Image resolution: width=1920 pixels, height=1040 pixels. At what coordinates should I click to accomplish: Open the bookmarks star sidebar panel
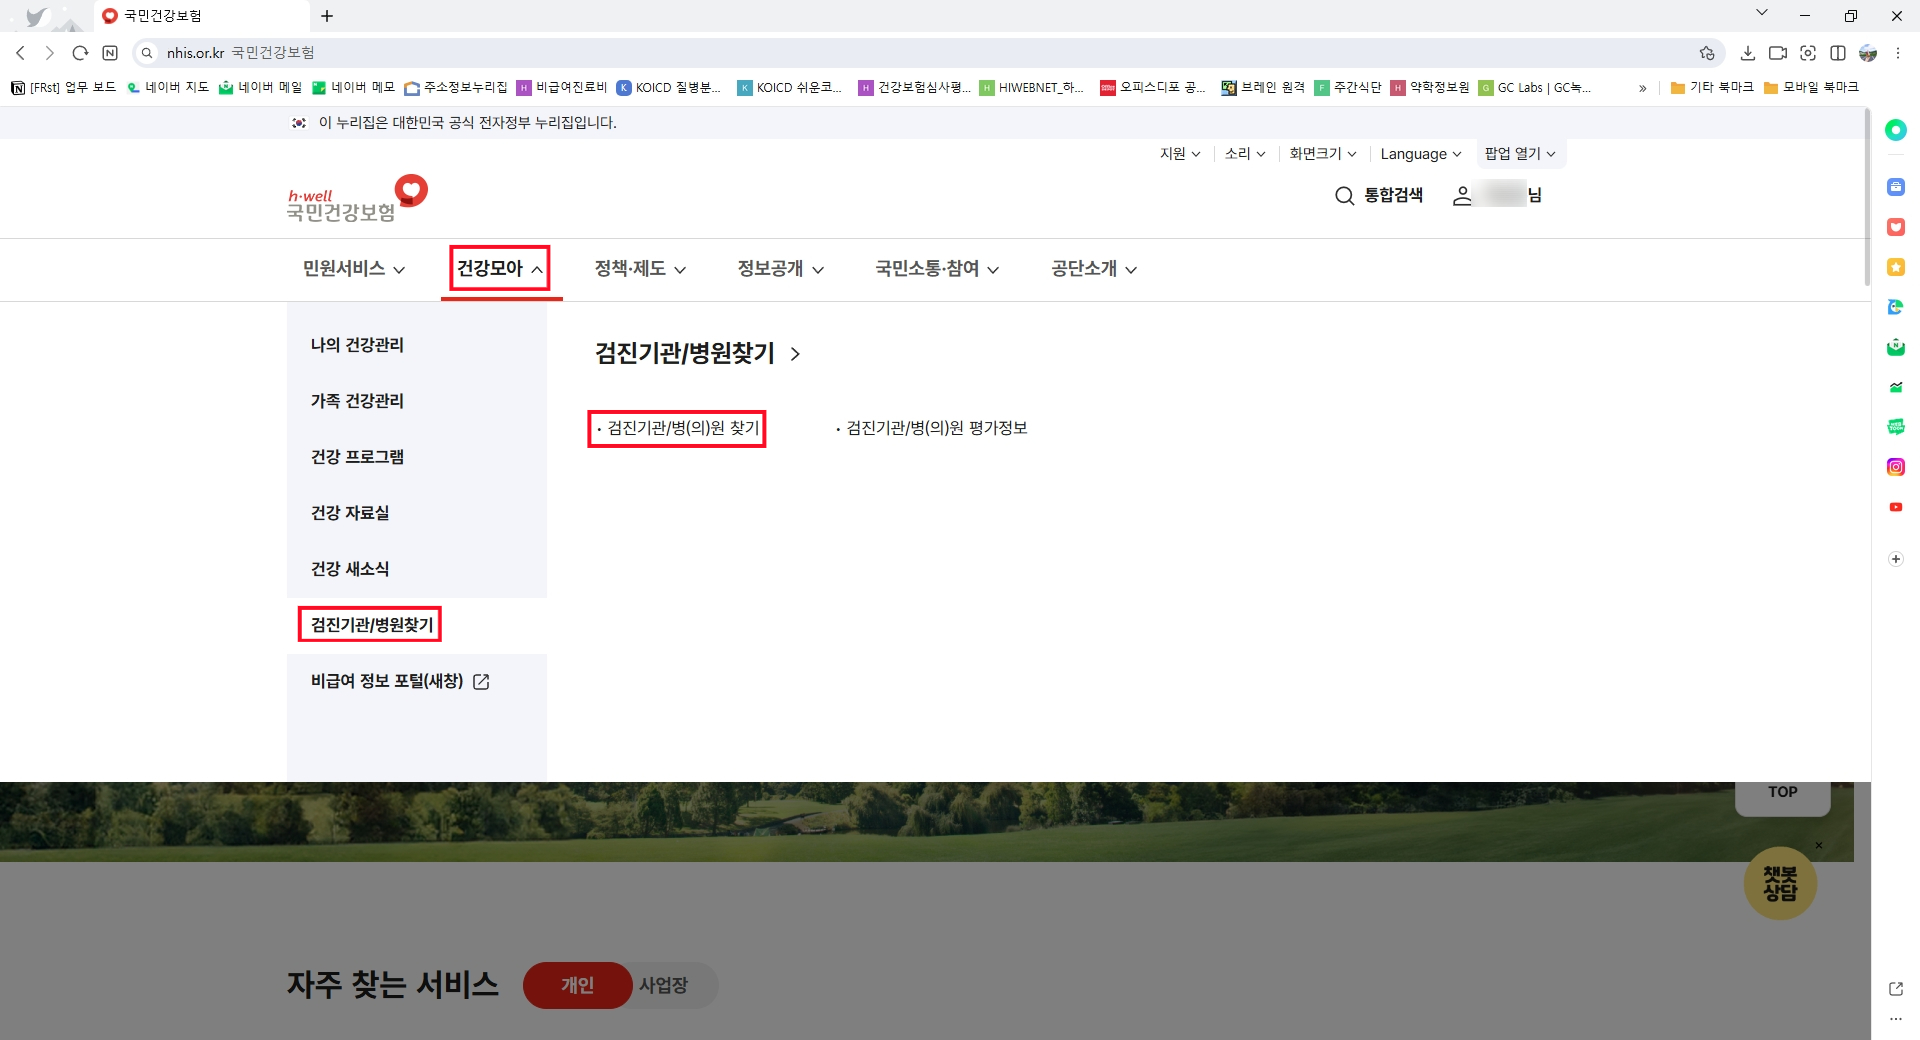pos(1895,267)
